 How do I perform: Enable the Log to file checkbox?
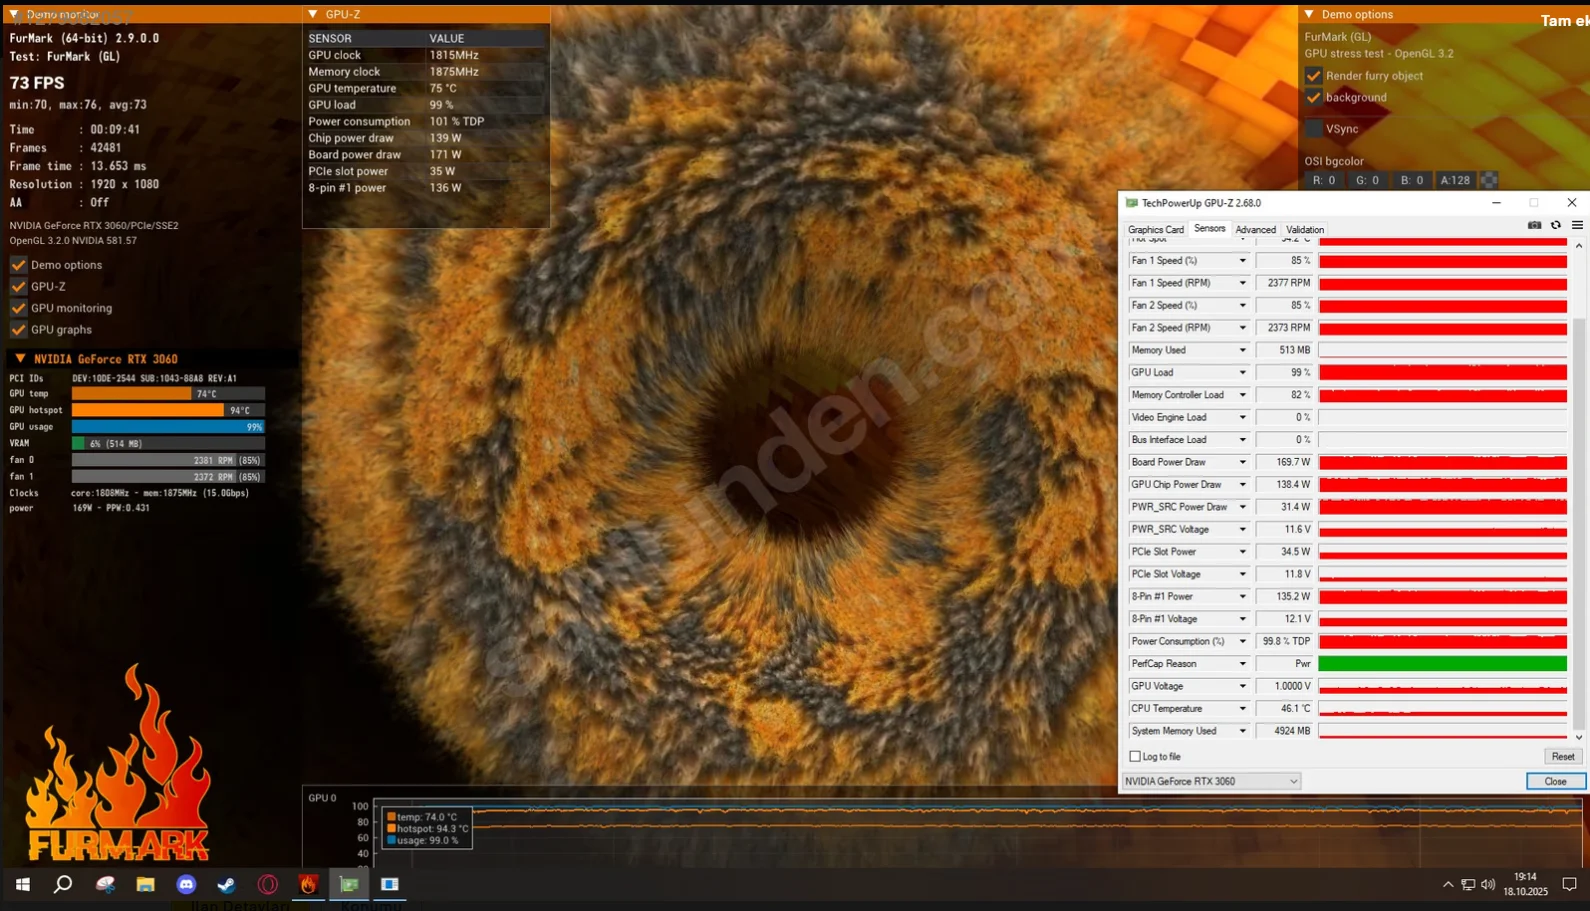click(1135, 757)
